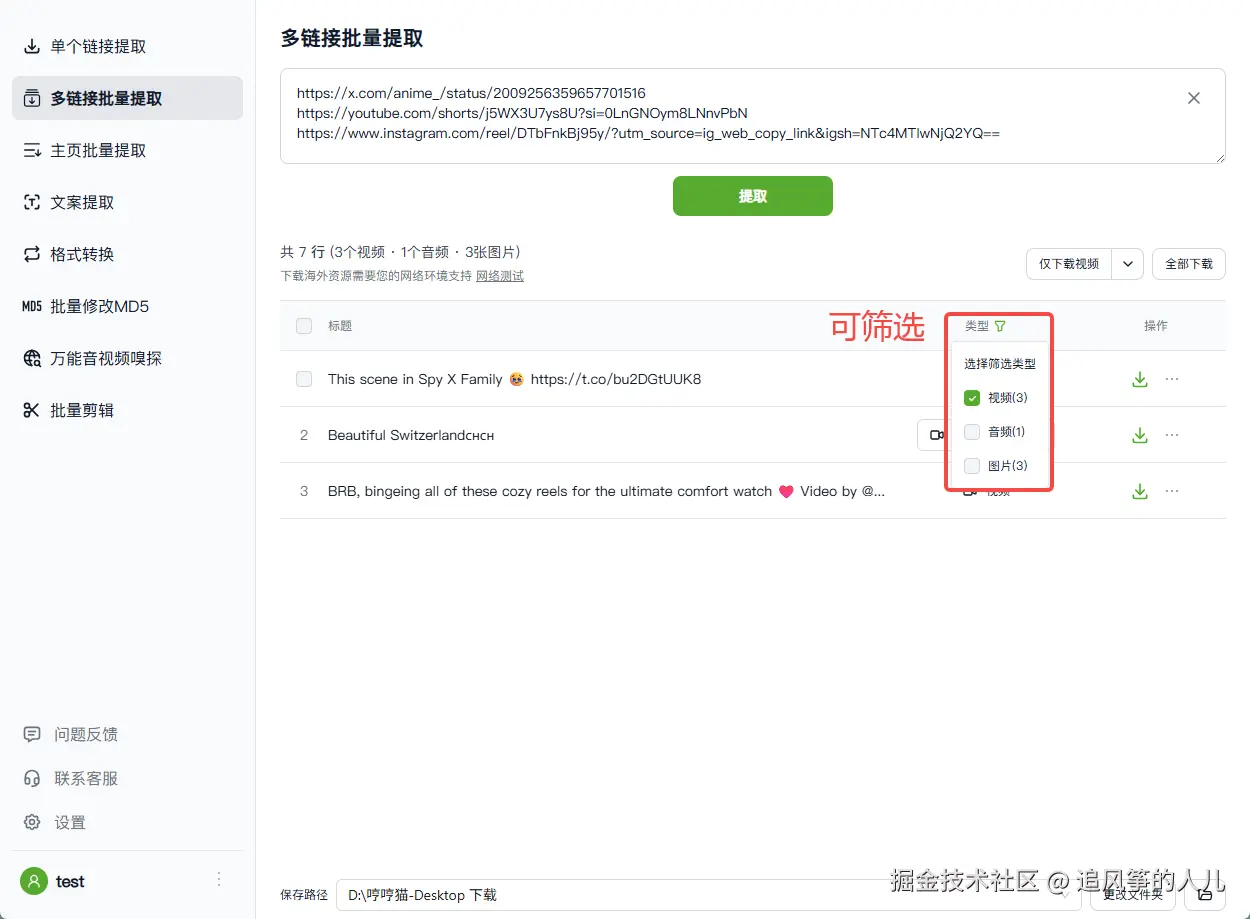Screen dimensions: 1250x919
Task: Click the row number 3 cell
Action: click(304, 491)
